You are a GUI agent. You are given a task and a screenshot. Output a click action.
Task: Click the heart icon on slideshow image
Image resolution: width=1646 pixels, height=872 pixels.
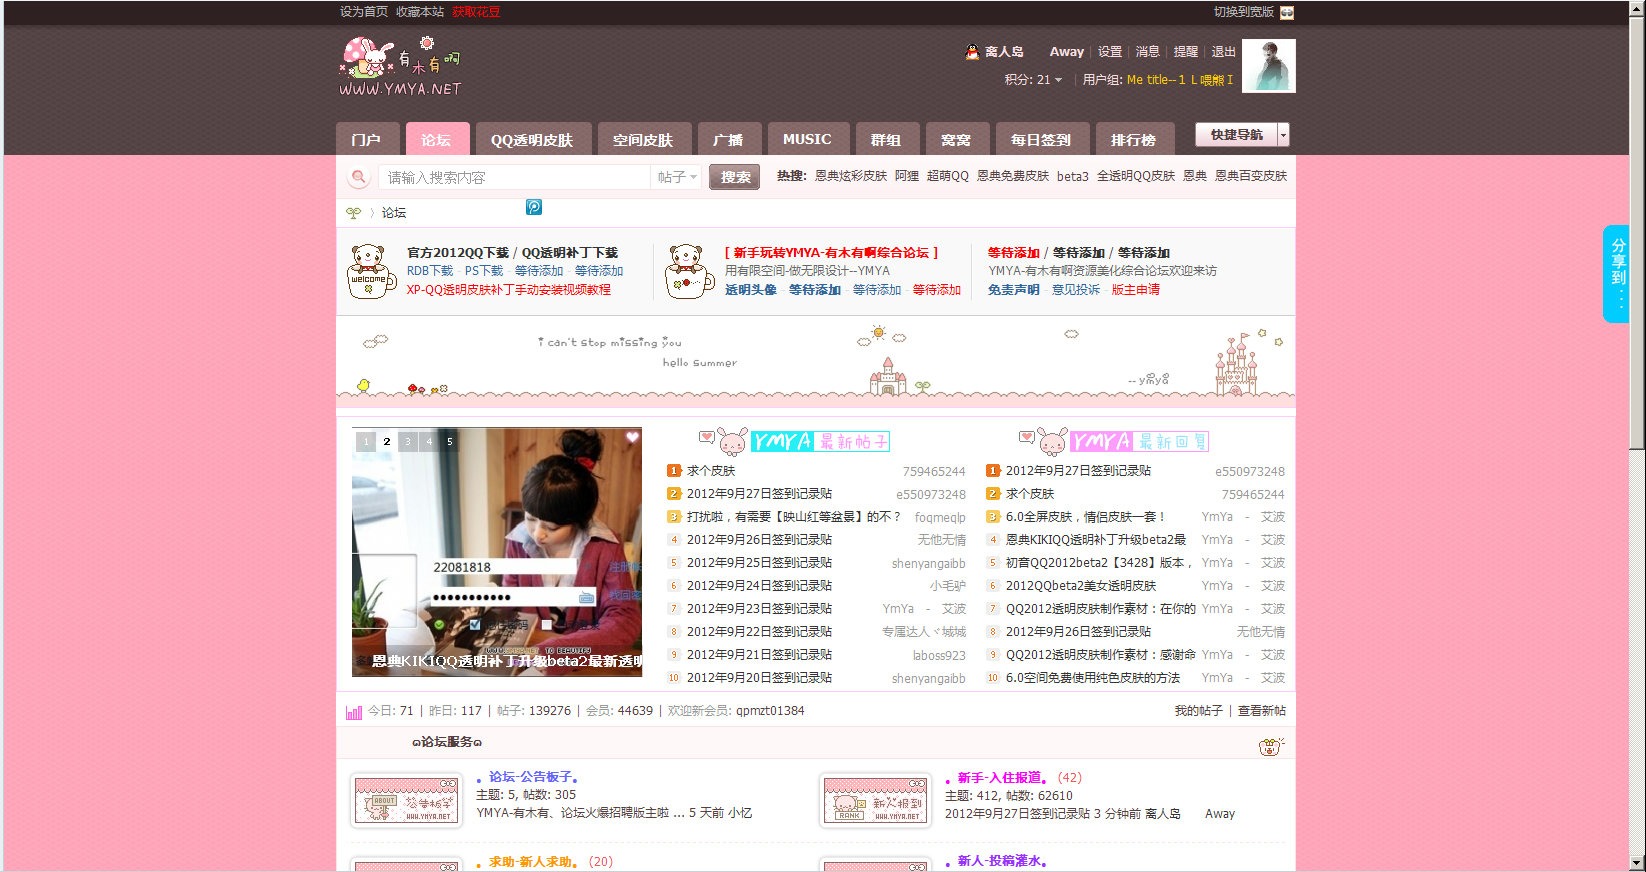[632, 437]
